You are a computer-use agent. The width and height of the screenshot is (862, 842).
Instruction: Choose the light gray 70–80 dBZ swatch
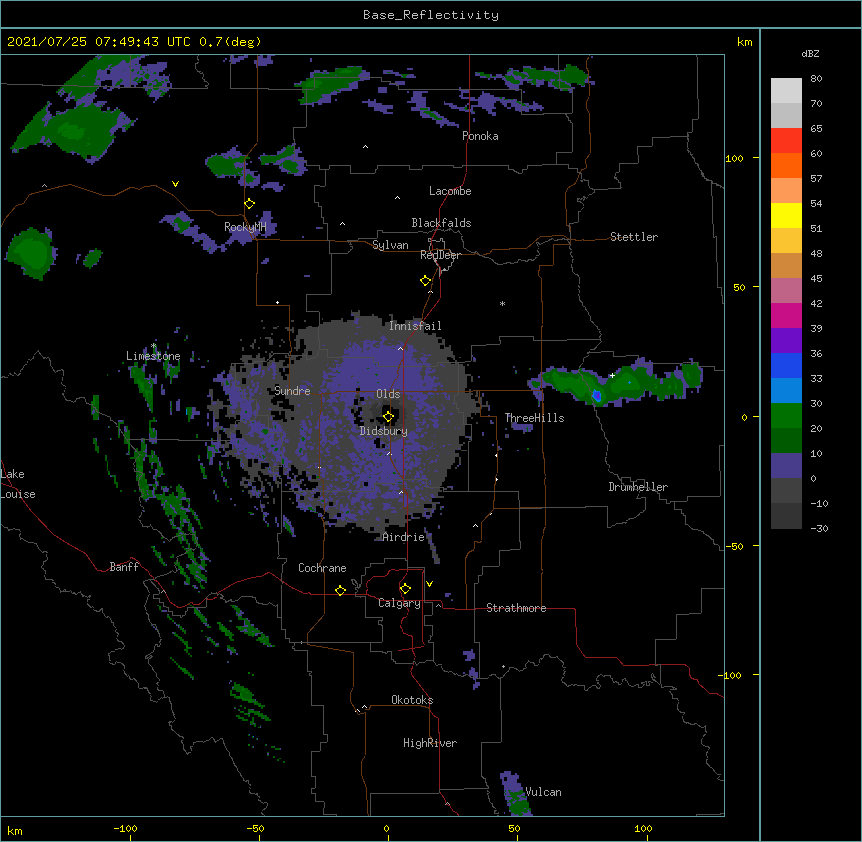[786, 91]
